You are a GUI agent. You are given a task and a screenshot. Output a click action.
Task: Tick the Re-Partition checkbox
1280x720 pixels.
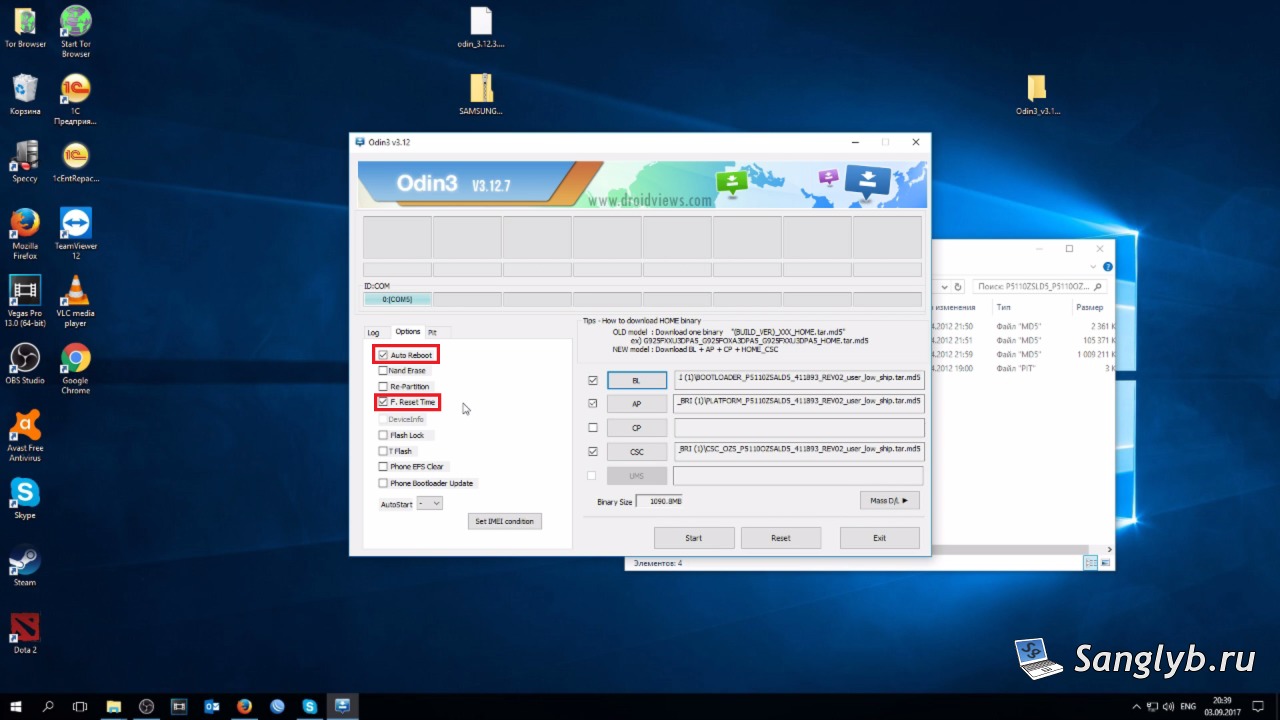pos(383,387)
